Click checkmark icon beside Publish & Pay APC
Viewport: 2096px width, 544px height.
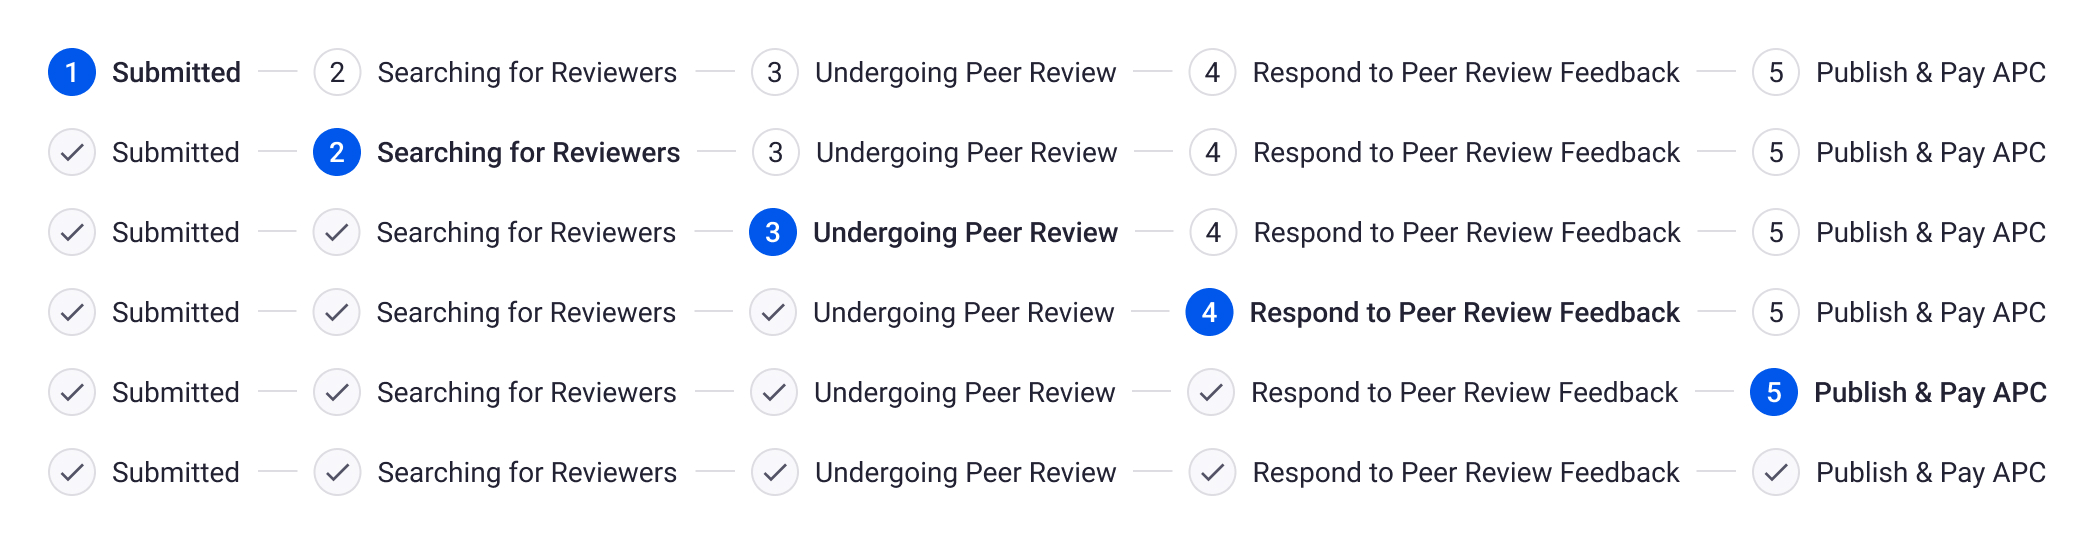[x=1776, y=472]
